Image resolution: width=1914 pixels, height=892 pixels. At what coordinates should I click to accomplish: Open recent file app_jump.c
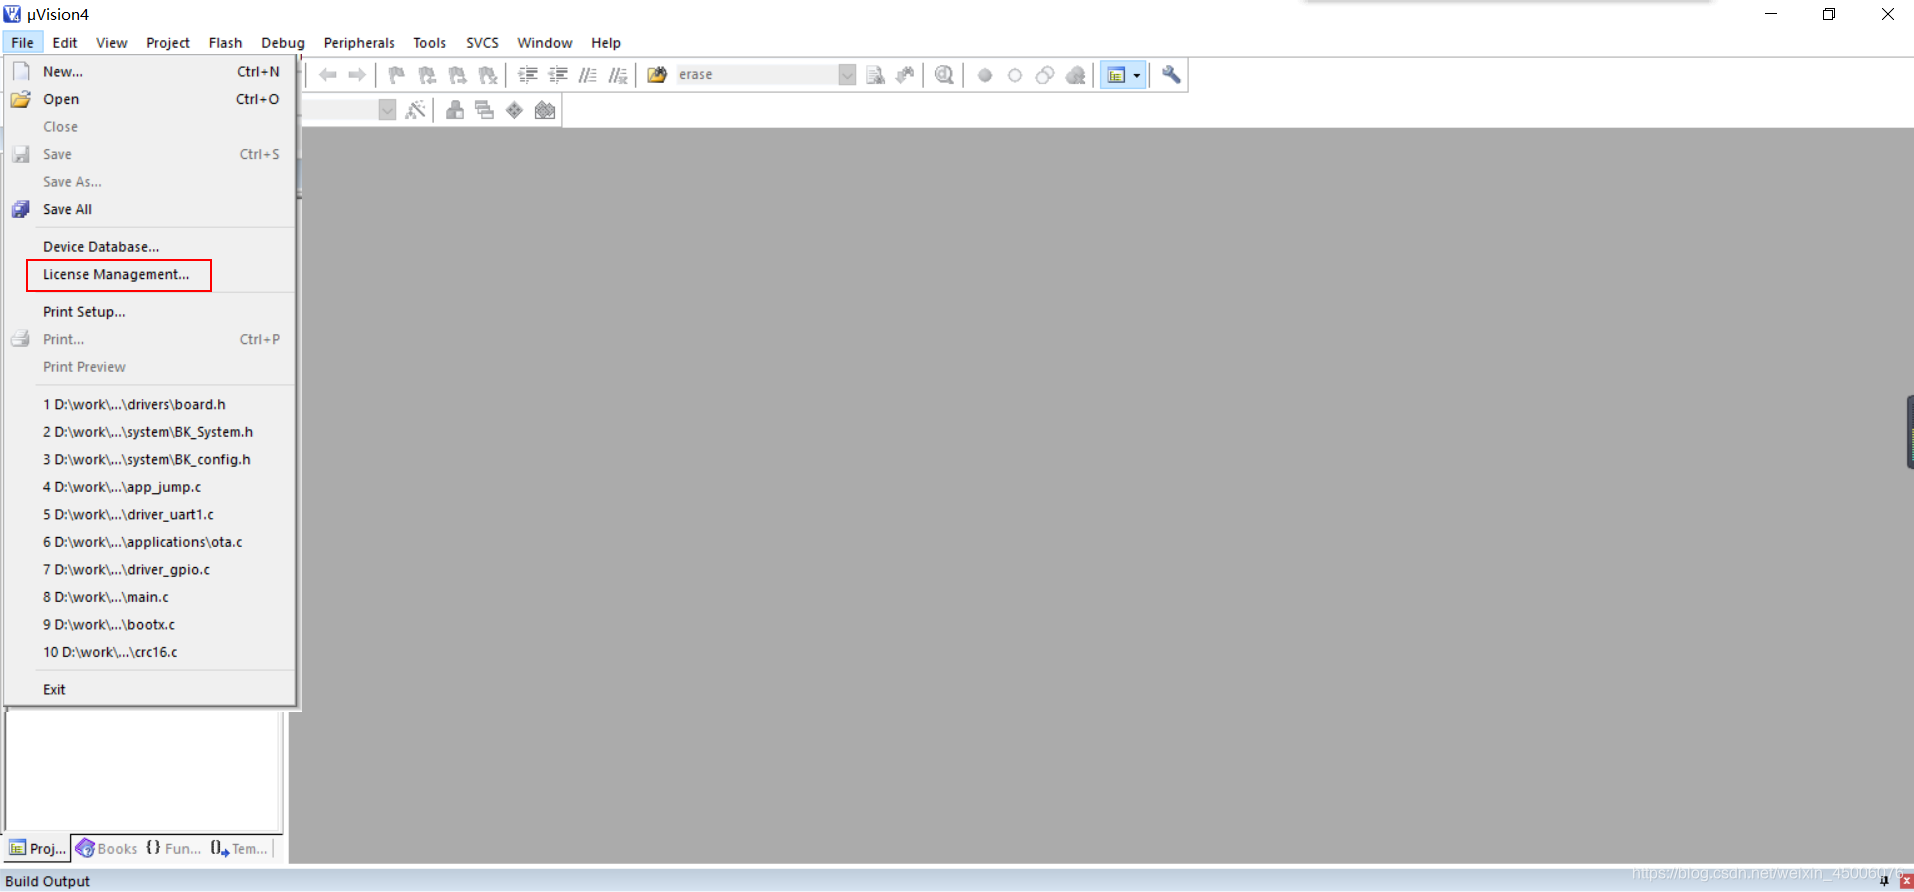150,487
